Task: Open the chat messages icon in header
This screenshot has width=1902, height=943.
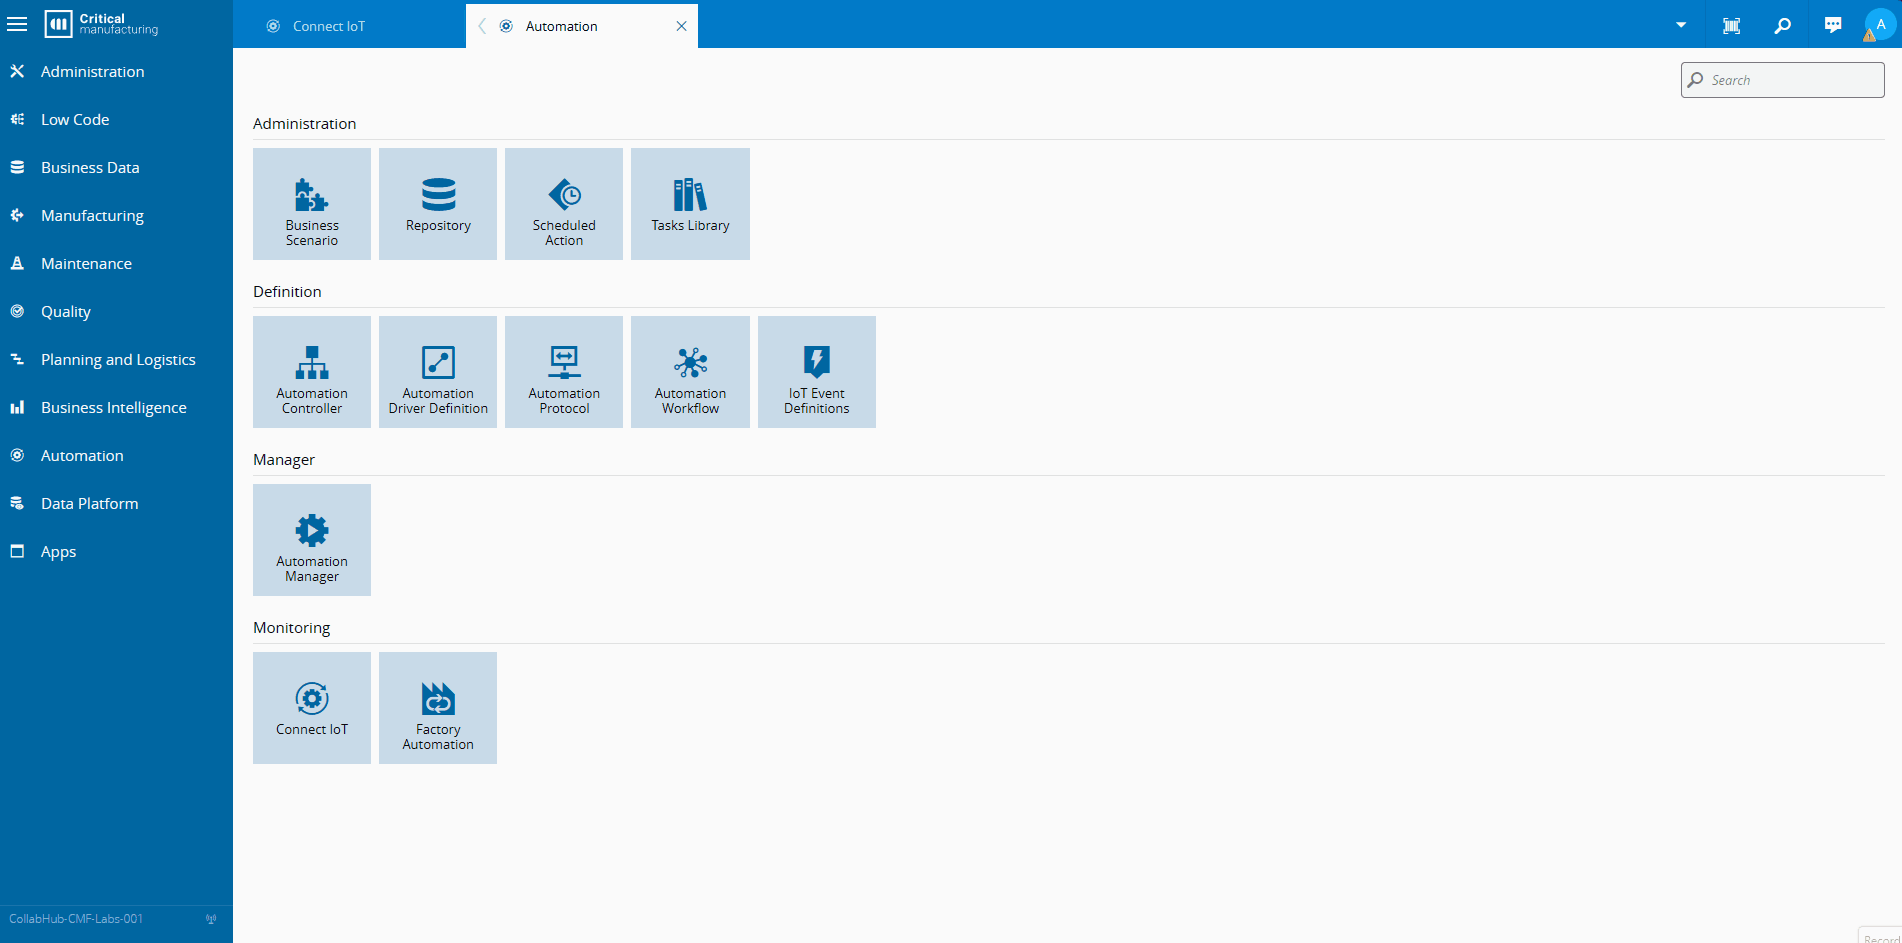Action: click(1833, 26)
